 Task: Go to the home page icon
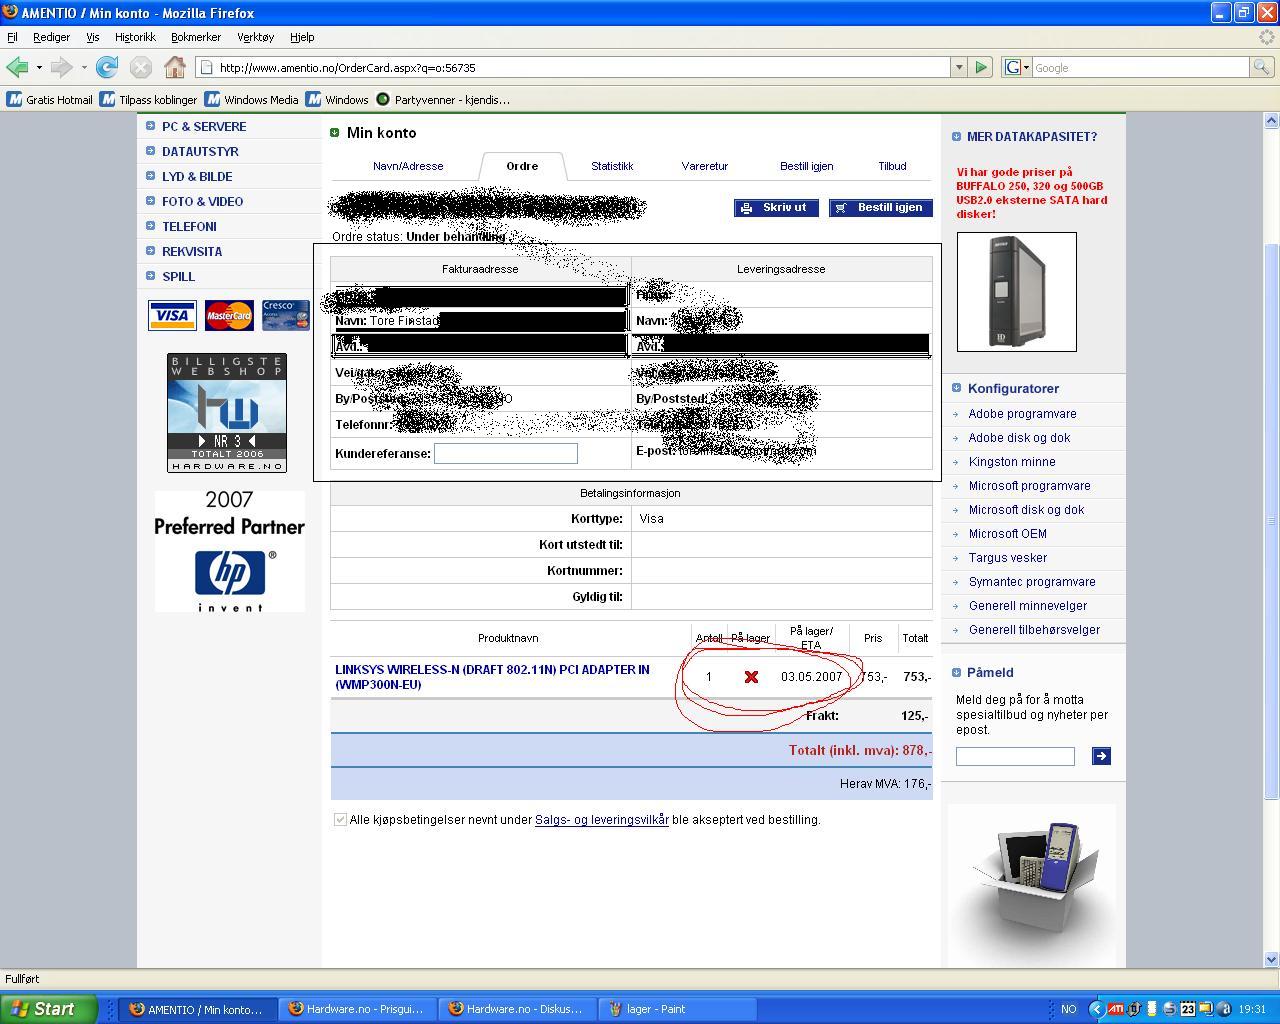click(x=175, y=67)
